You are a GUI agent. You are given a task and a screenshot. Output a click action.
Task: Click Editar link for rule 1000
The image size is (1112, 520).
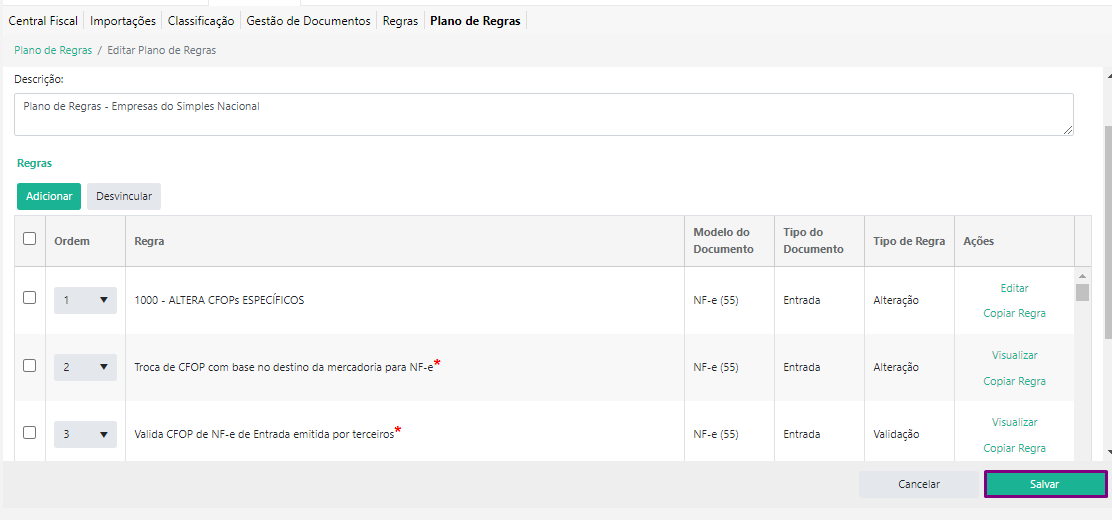click(1014, 288)
